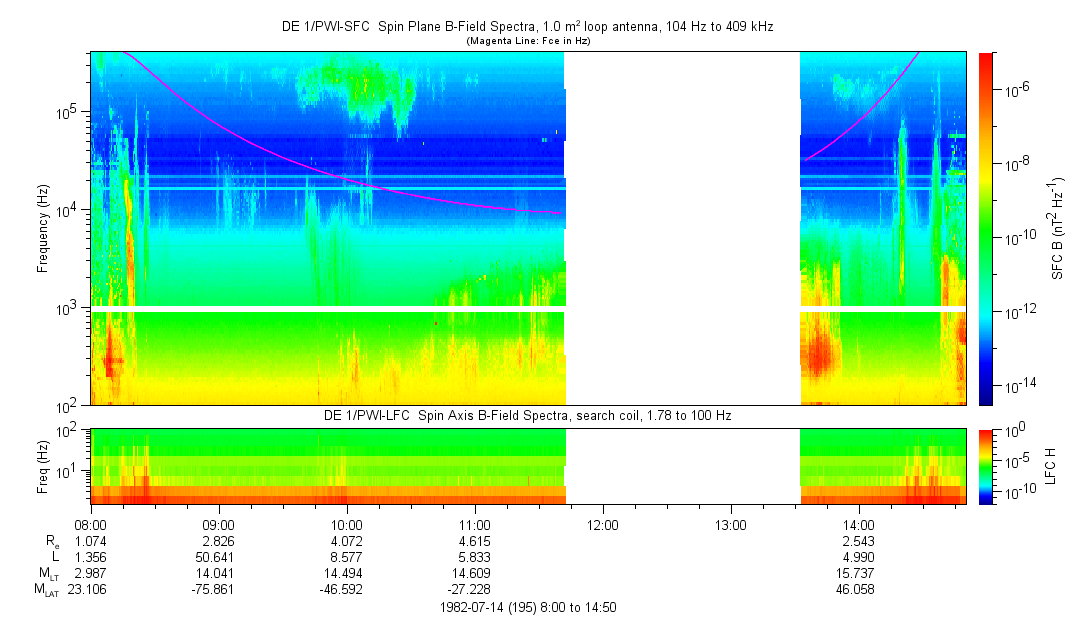Image resolution: width=1083 pixels, height=620 pixels.
Task: Click the 13:00 time axis label
Action: (731, 525)
